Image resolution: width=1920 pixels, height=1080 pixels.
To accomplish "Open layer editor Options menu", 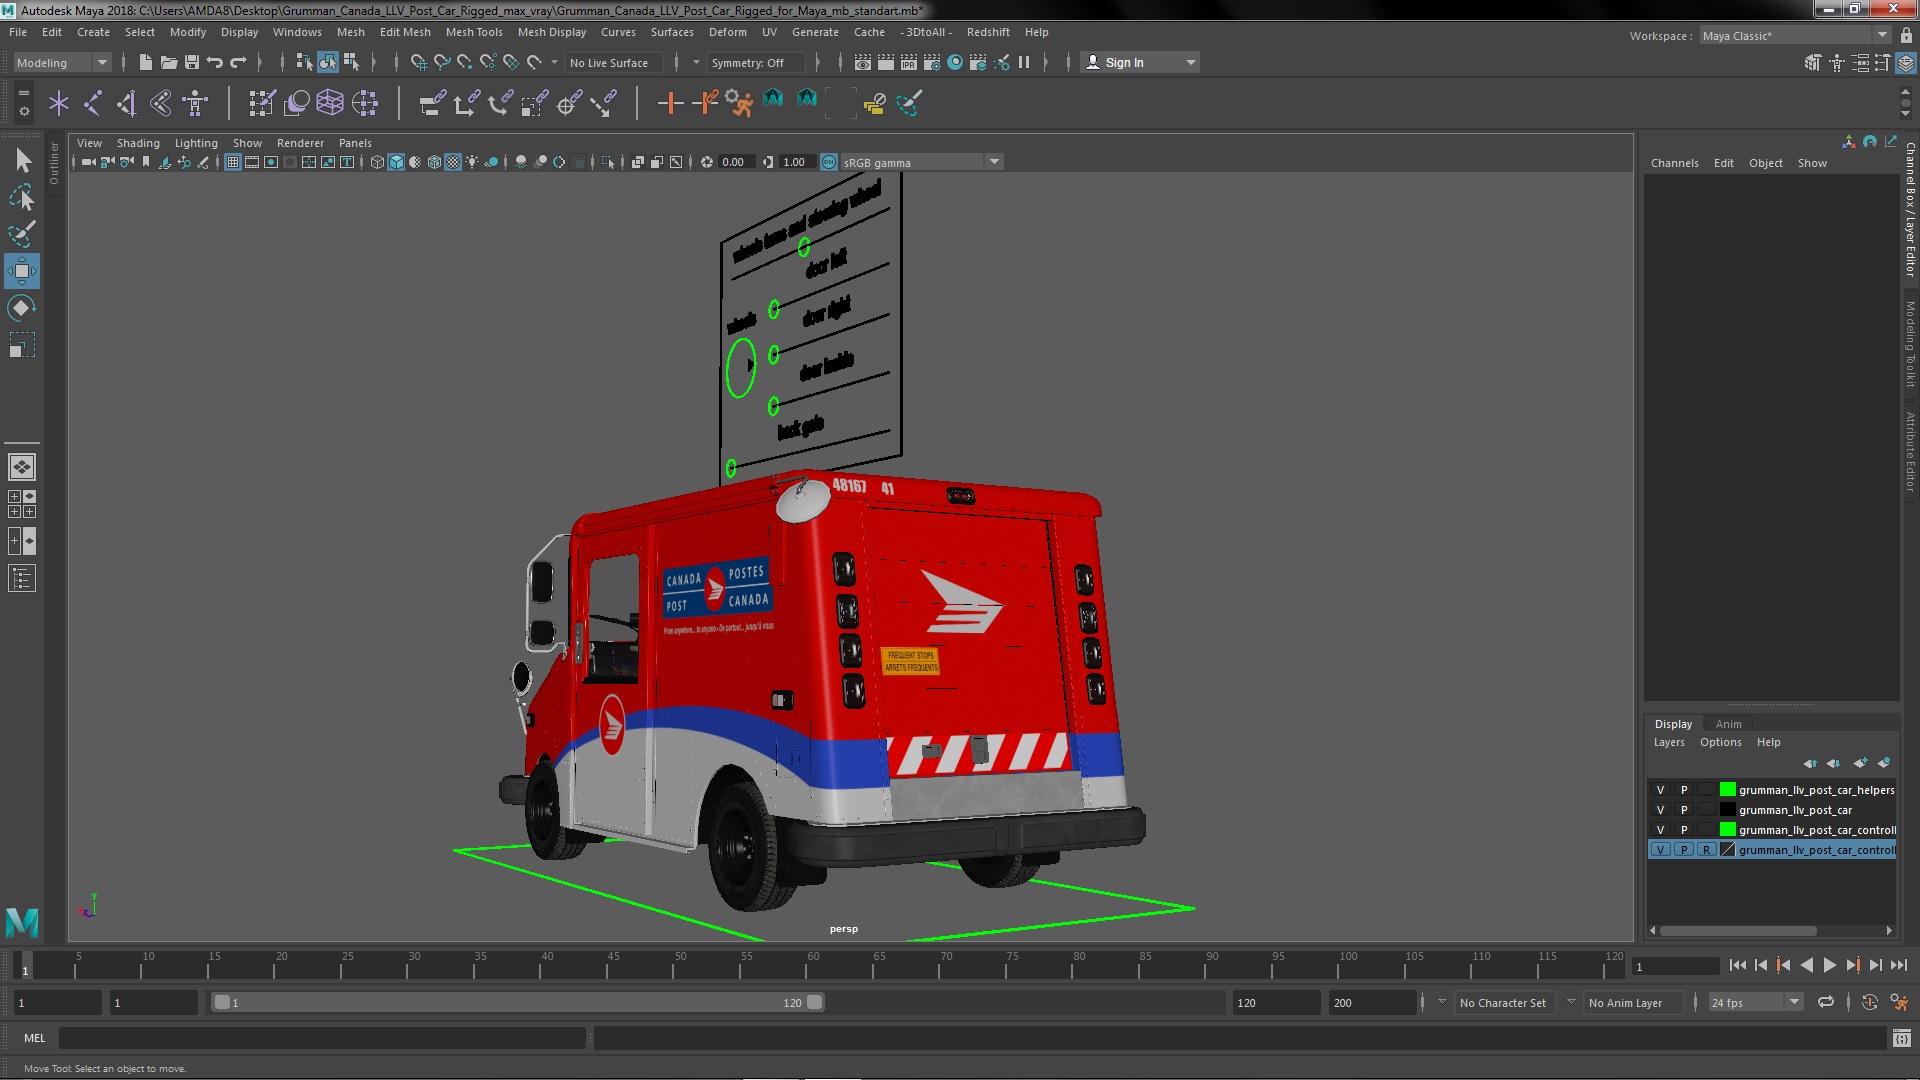I will (1720, 742).
